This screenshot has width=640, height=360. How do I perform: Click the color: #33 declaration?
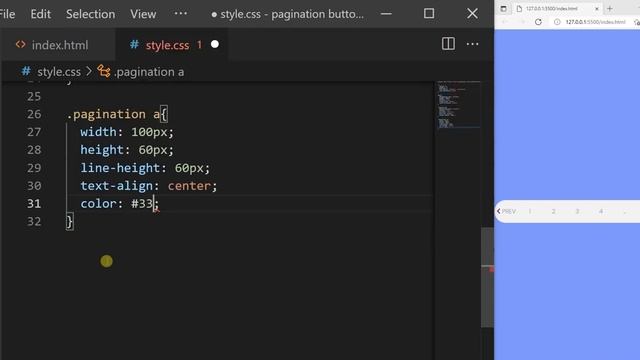pyautogui.click(x=119, y=204)
